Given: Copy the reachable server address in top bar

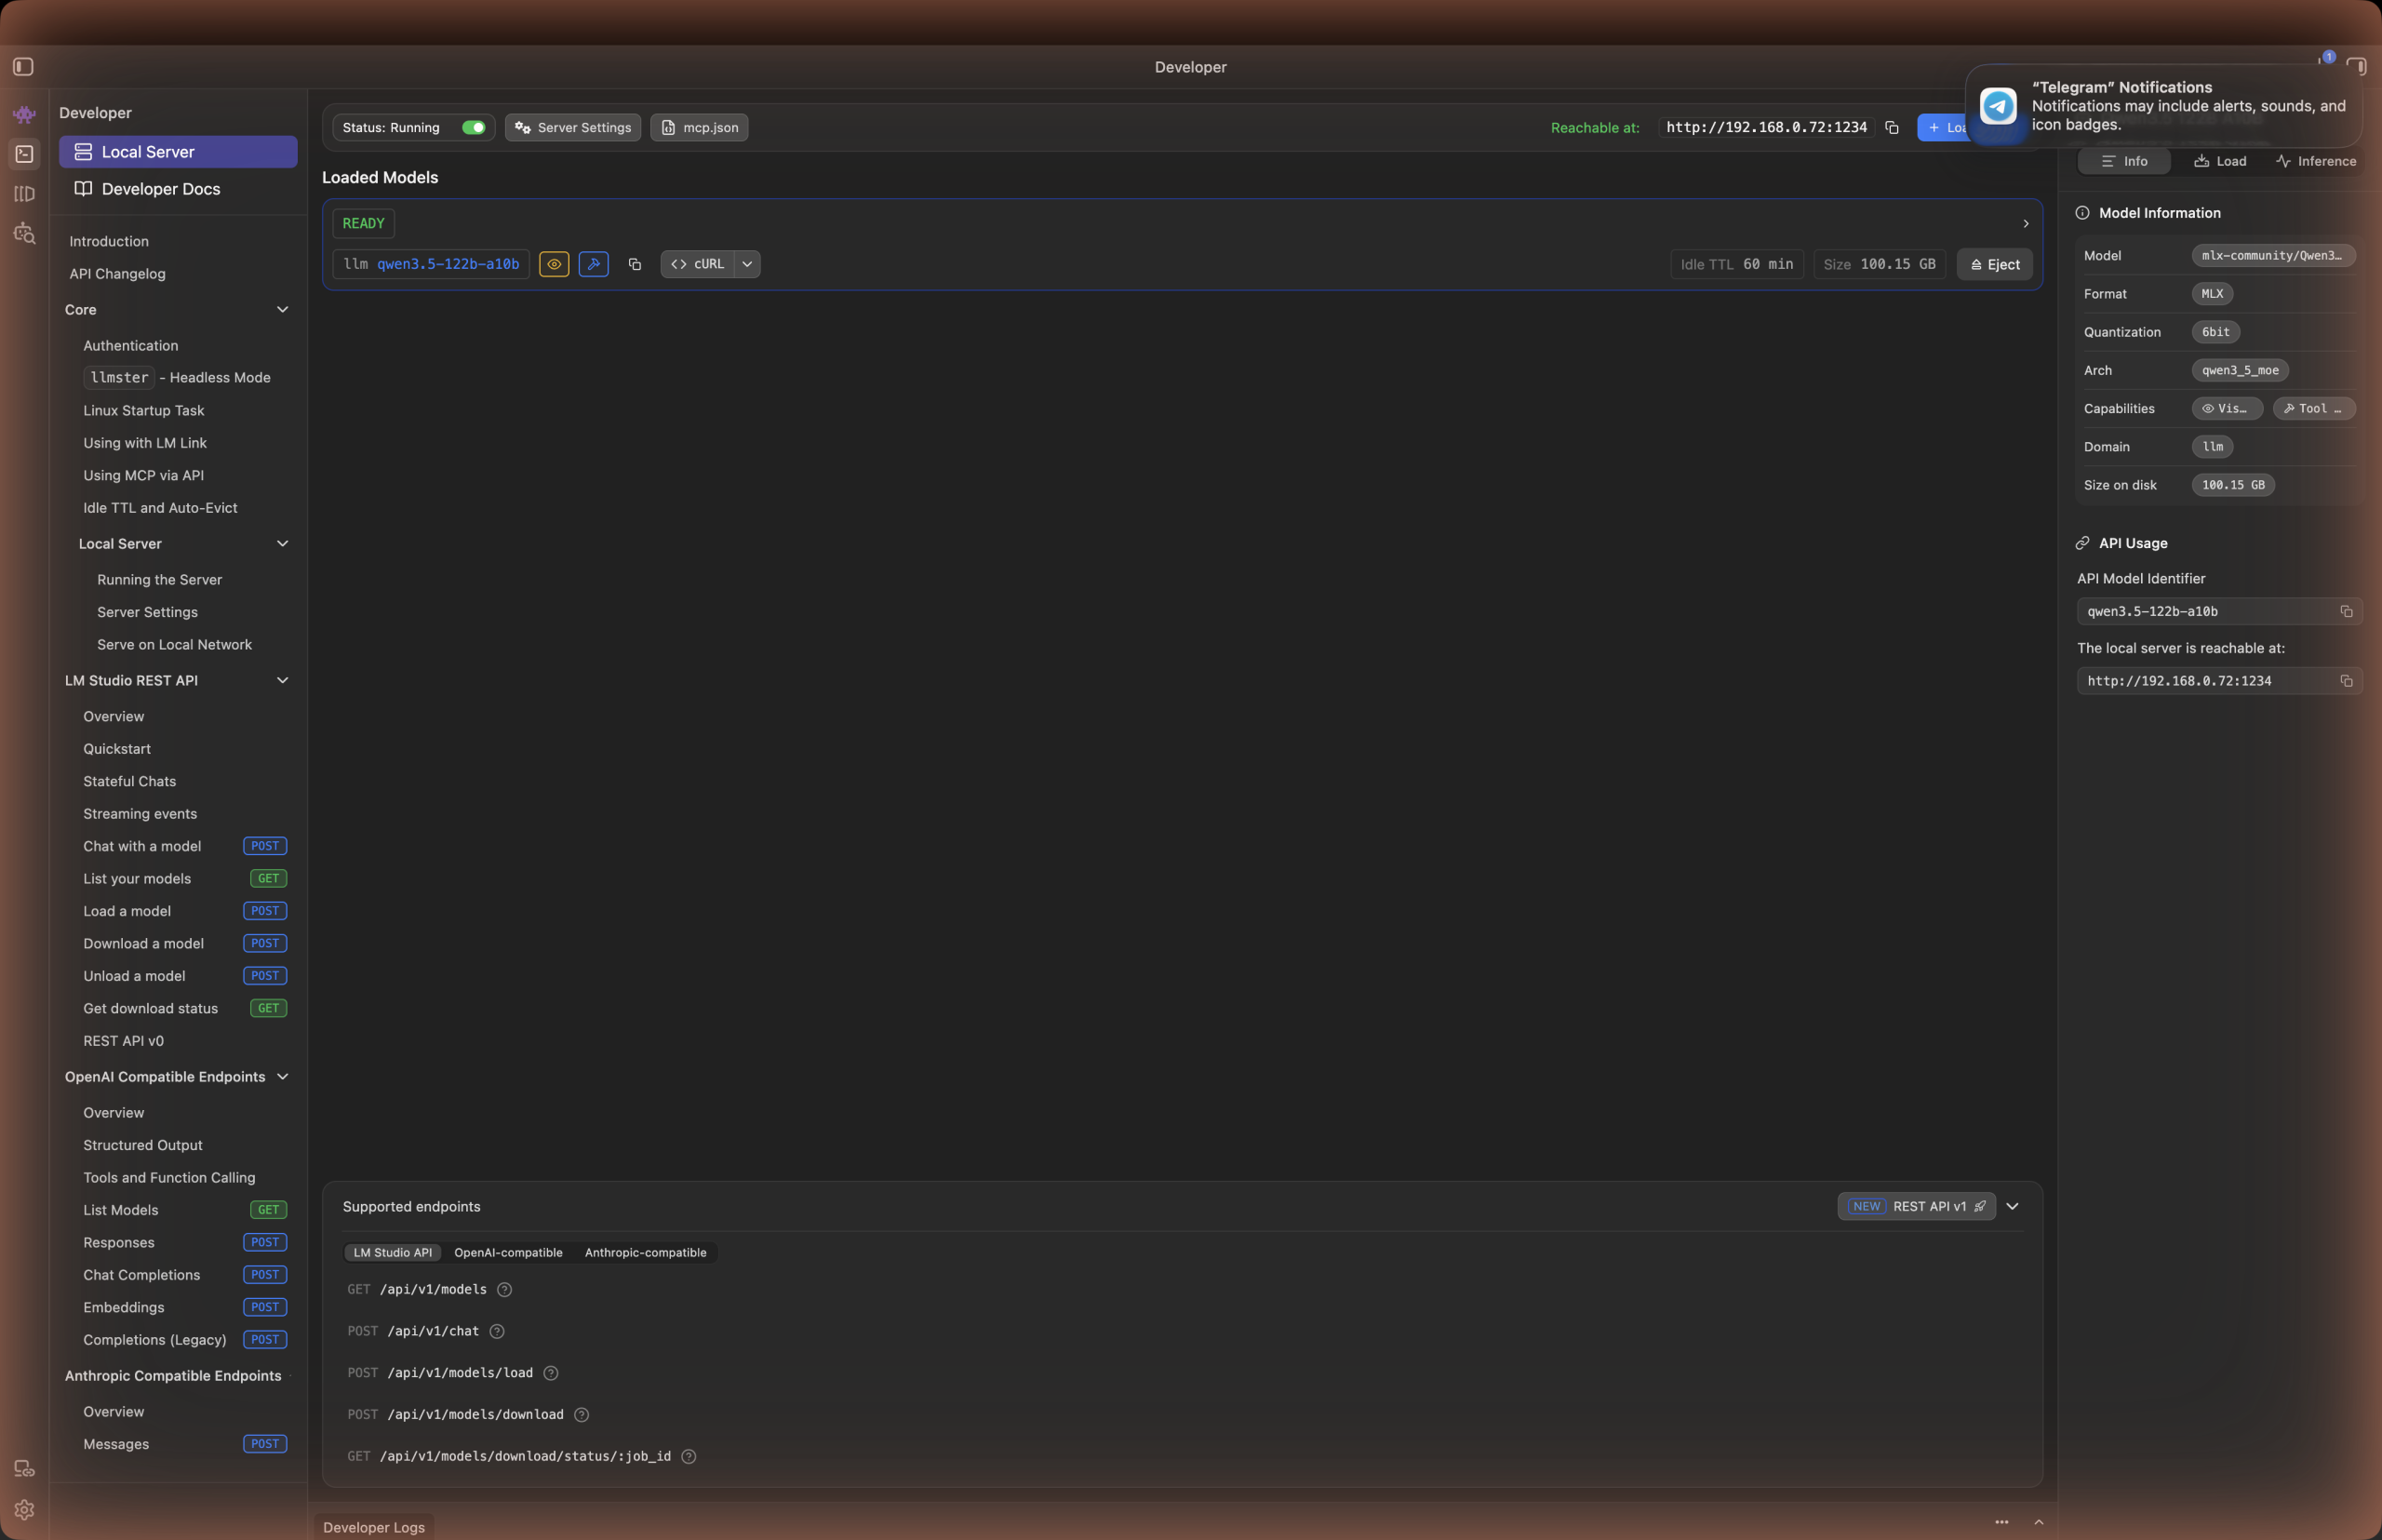Looking at the screenshot, I should [1892, 128].
